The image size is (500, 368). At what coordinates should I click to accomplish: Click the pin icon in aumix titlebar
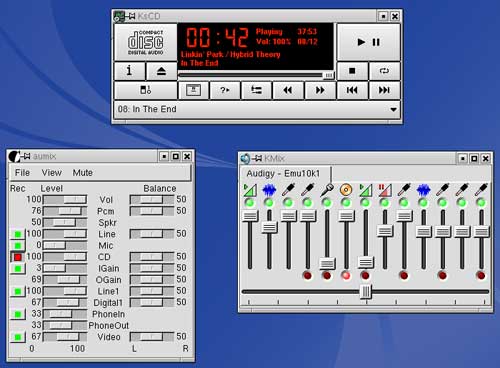tap(26, 156)
